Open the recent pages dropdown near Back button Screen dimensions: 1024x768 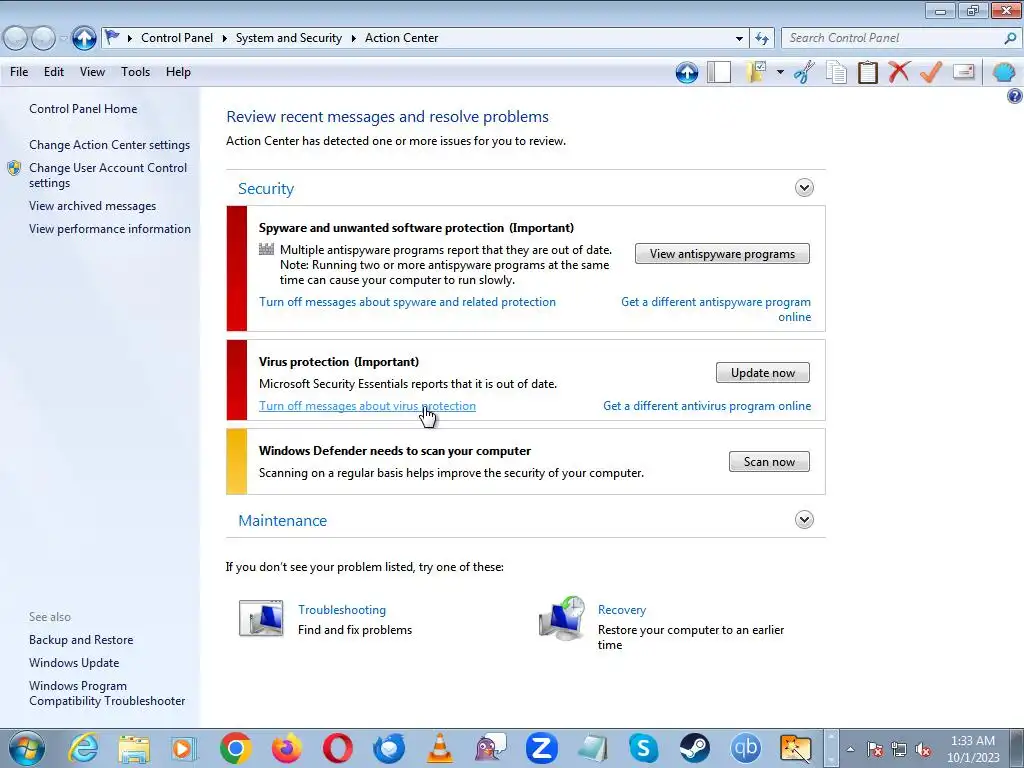(x=63, y=39)
